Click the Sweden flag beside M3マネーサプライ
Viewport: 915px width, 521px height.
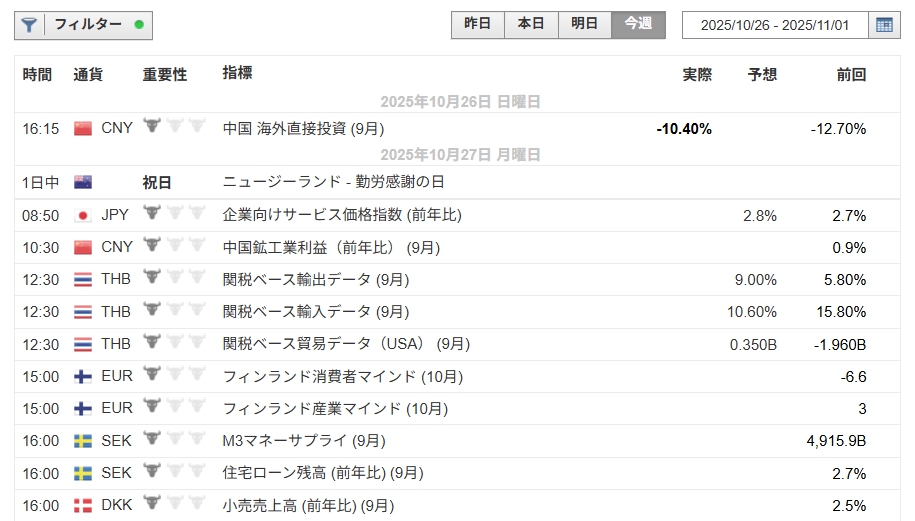coord(83,441)
